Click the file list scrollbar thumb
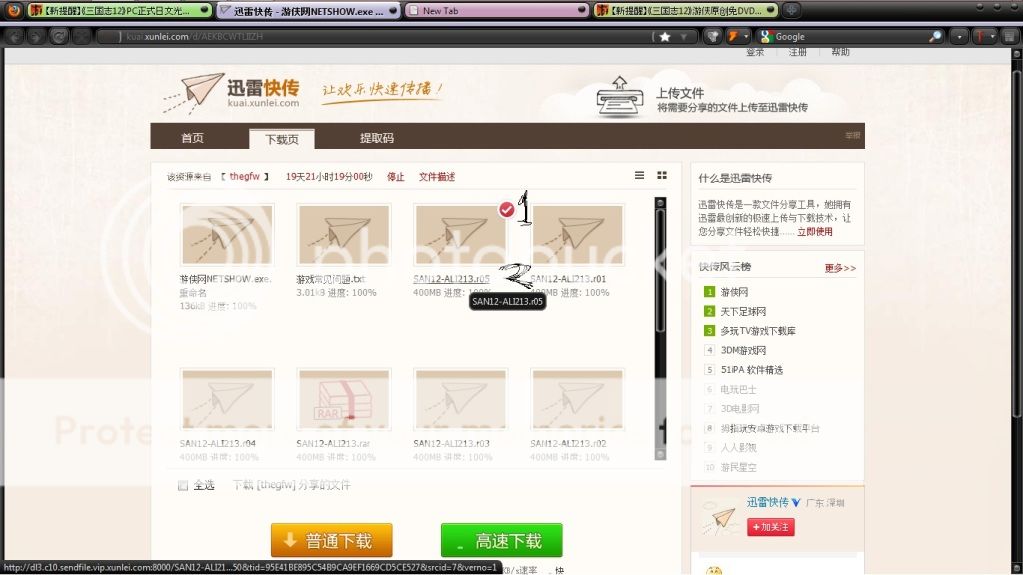 660,271
